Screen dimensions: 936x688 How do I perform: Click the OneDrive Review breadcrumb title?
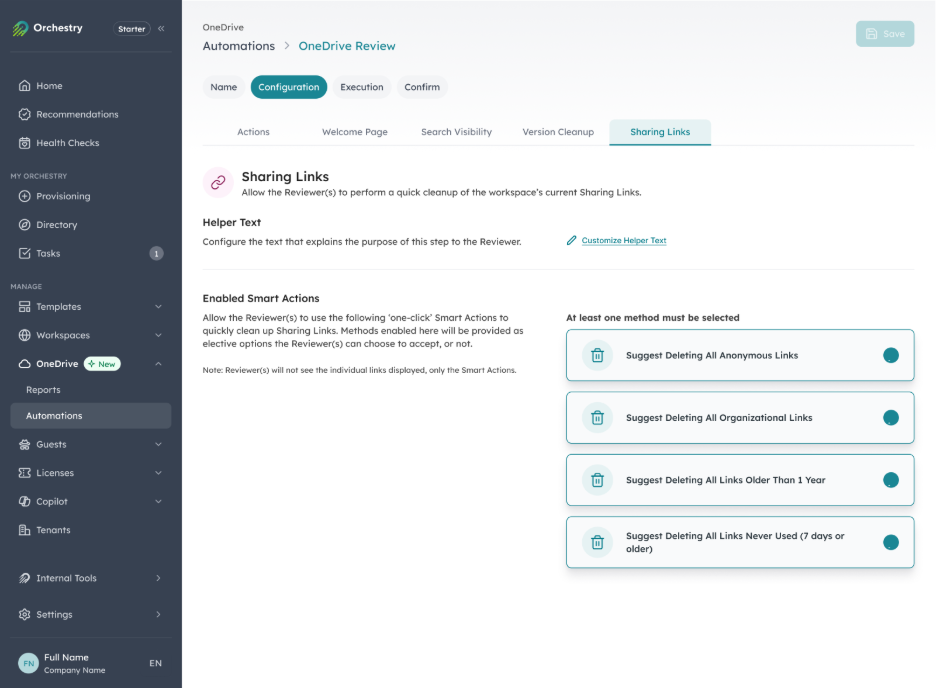[347, 46]
